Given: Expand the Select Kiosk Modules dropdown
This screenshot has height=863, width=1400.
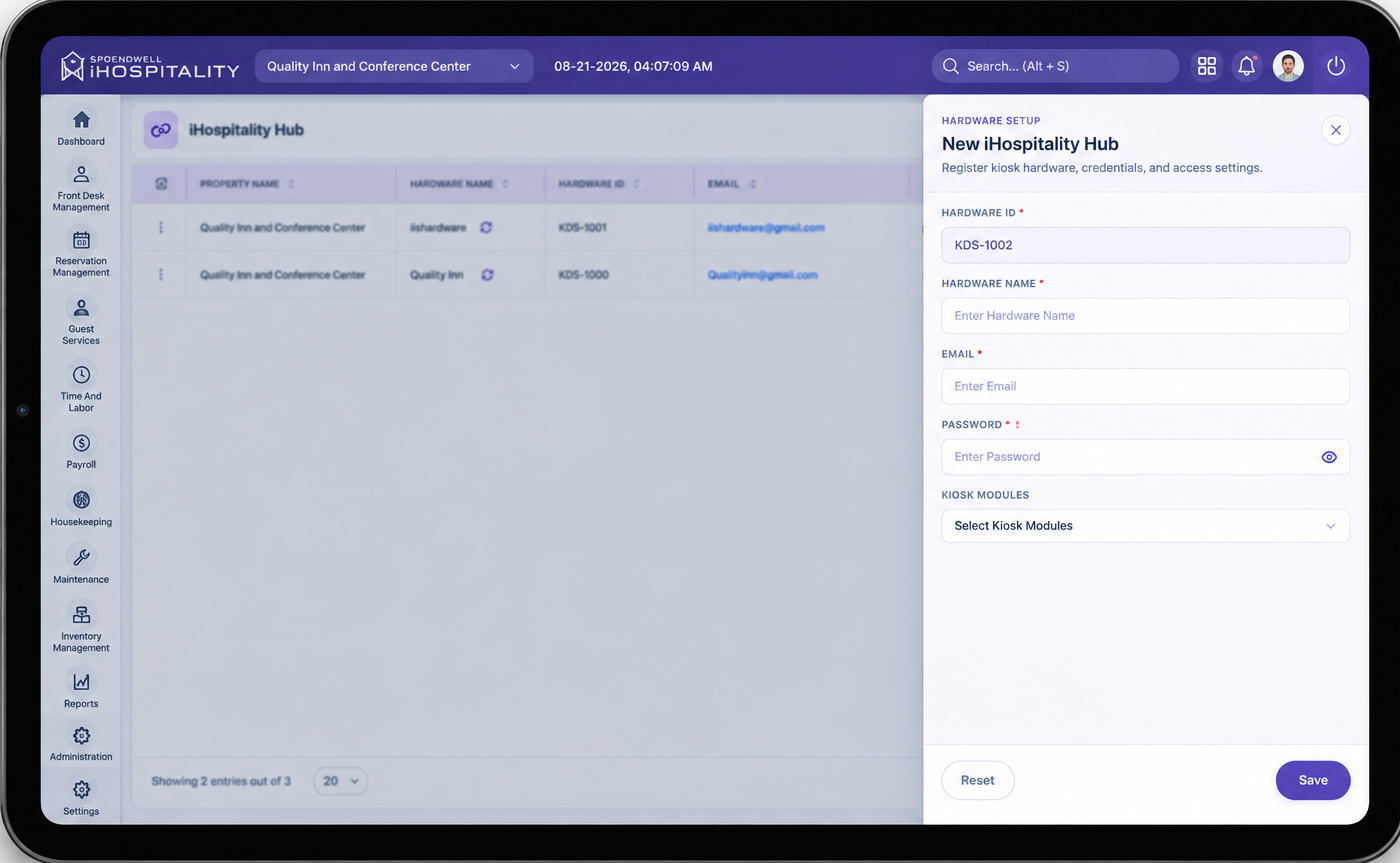Looking at the screenshot, I should coord(1146,526).
